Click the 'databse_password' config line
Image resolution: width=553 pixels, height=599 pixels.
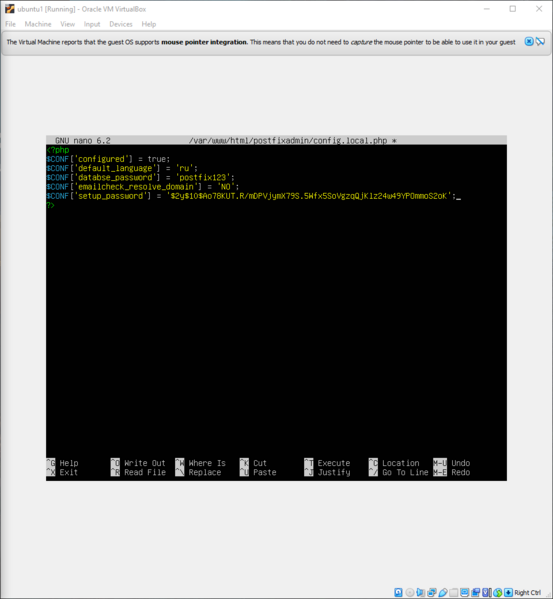coord(140,177)
